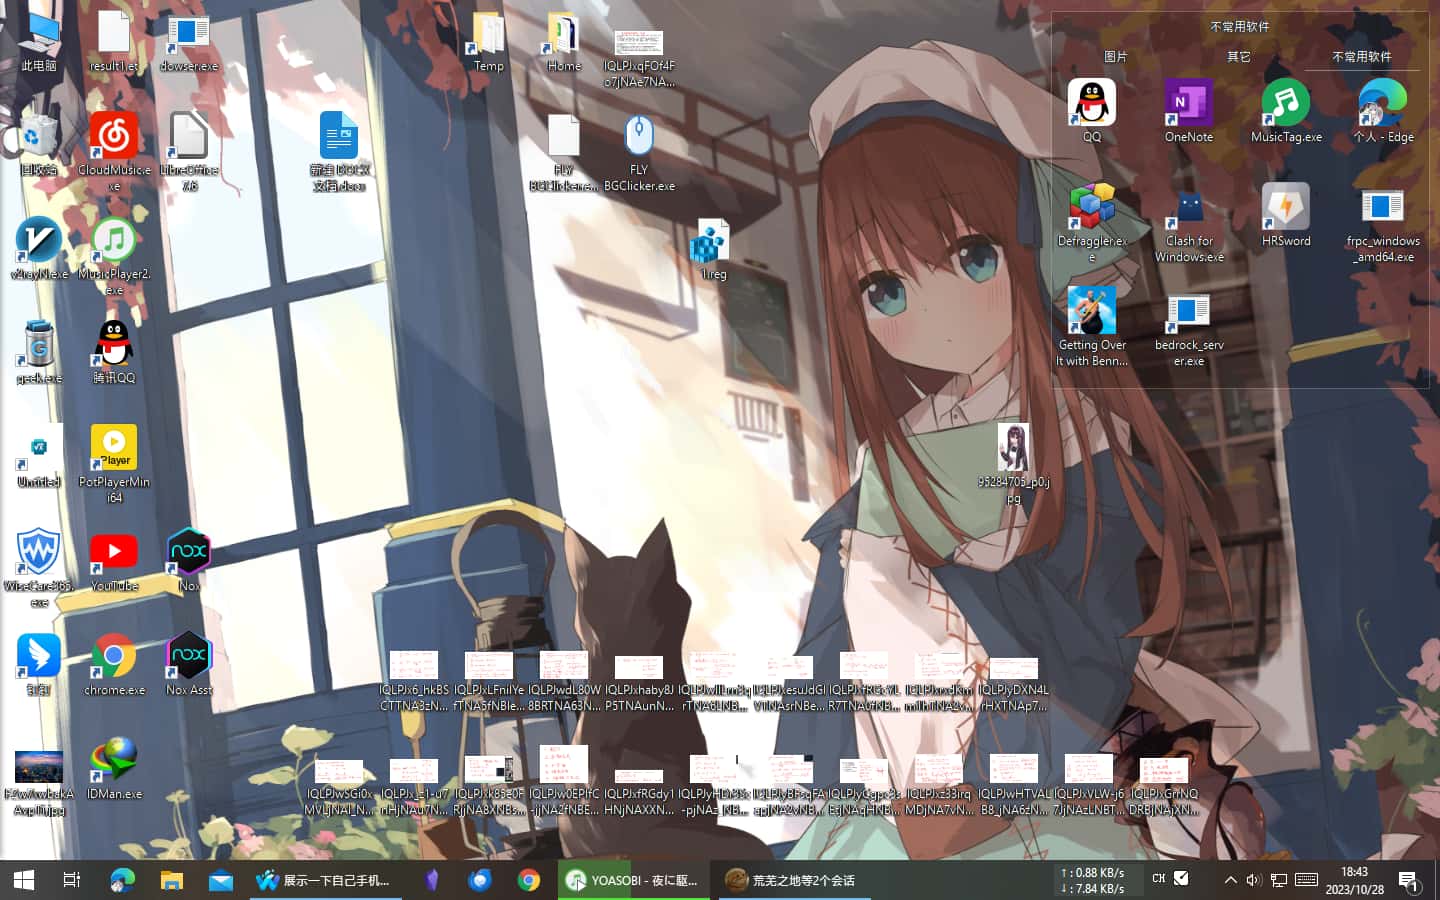Select v2rayN.exe desktop shortcut

pos(39,241)
